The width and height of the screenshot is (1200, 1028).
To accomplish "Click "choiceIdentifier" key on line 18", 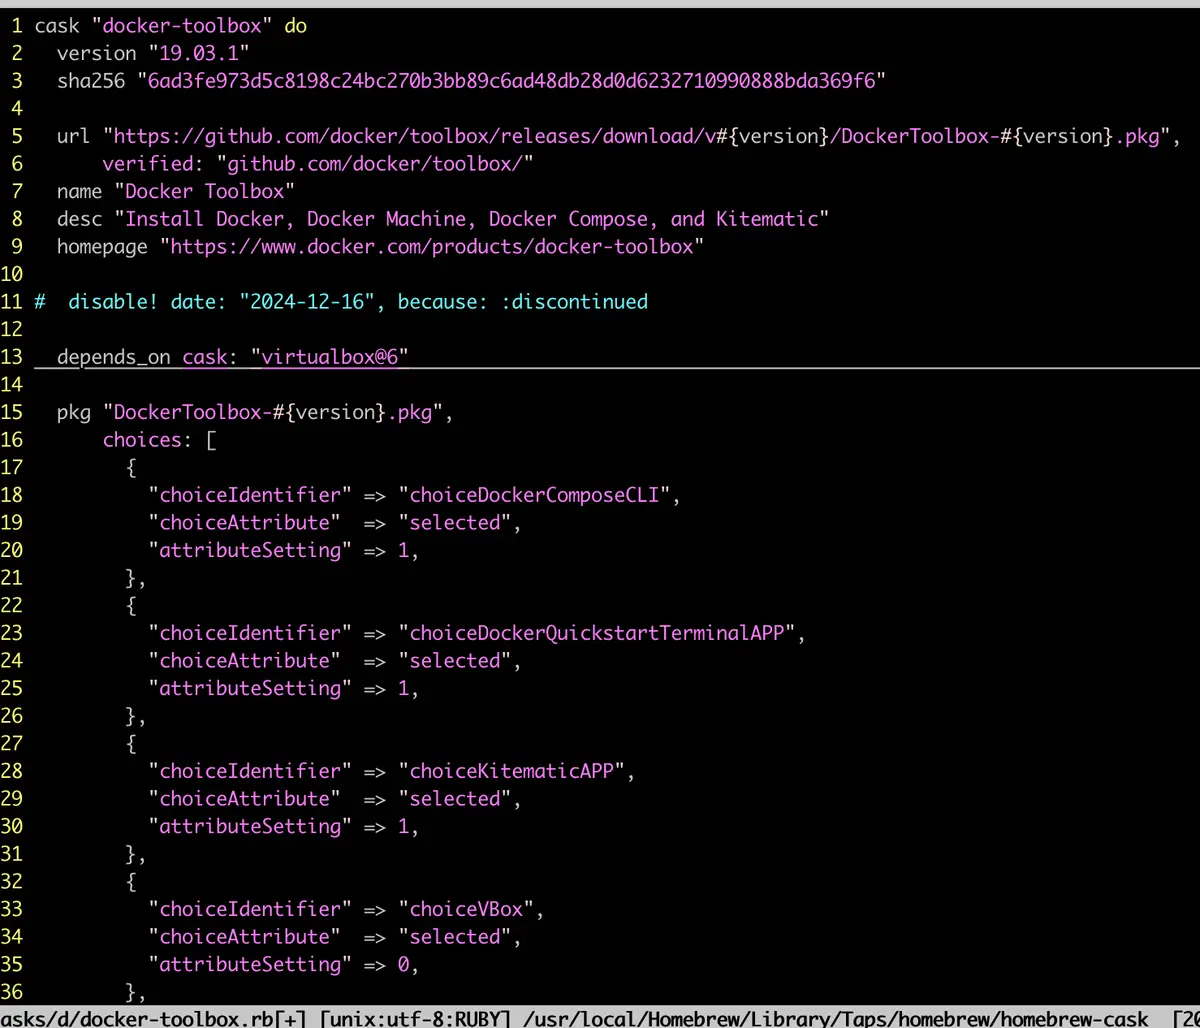I will point(250,495).
